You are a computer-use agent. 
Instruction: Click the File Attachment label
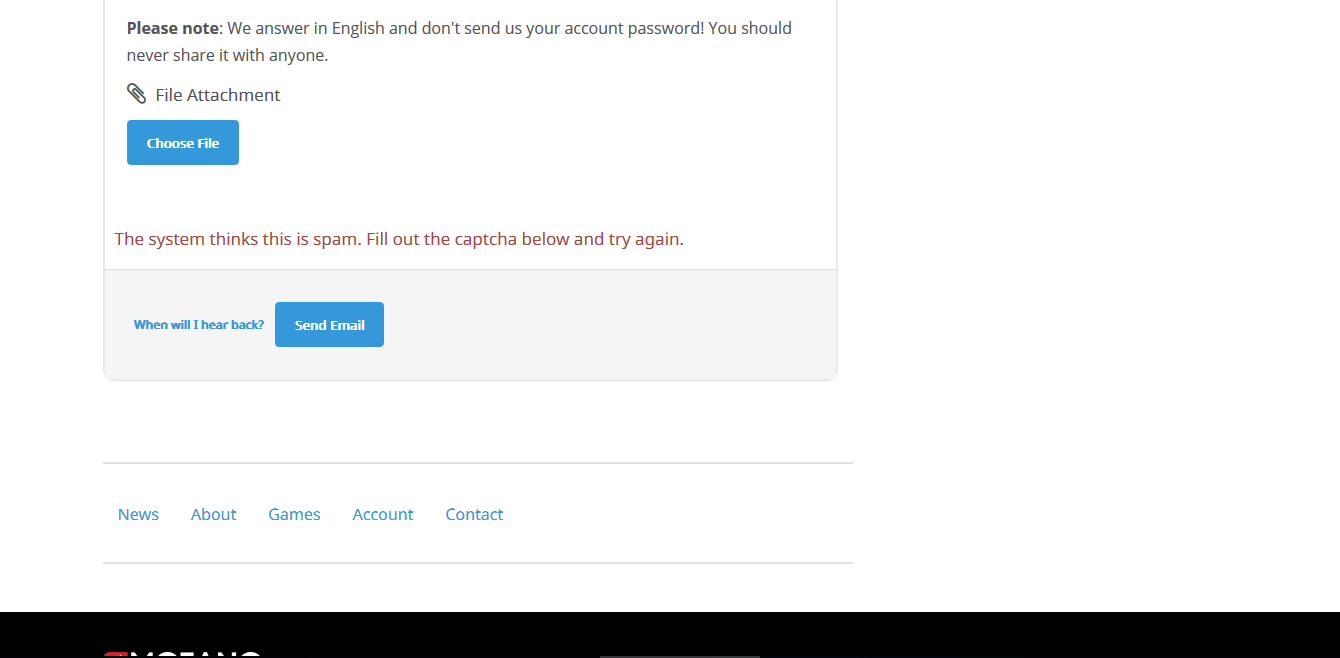click(217, 95)
